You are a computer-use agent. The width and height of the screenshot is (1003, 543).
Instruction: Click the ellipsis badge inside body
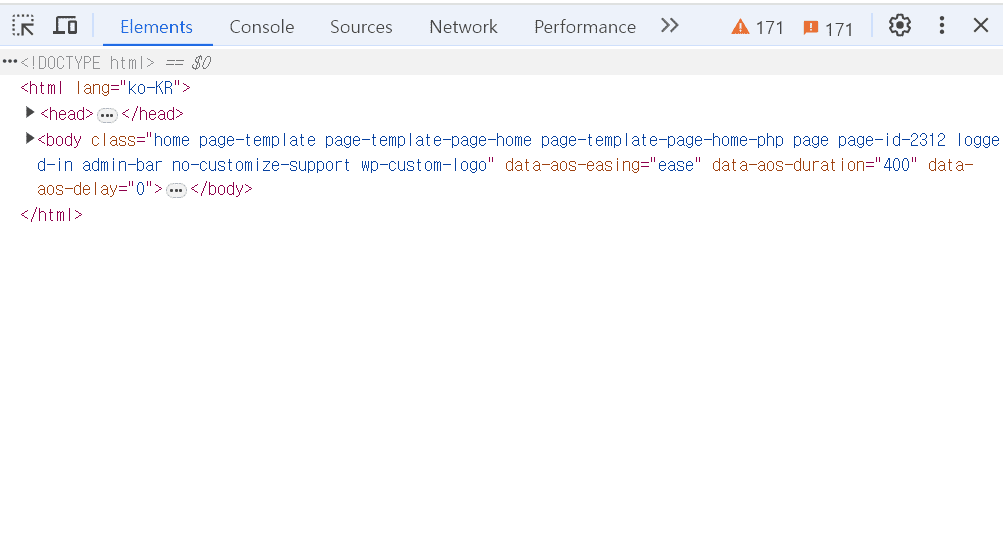pos(176,191)
